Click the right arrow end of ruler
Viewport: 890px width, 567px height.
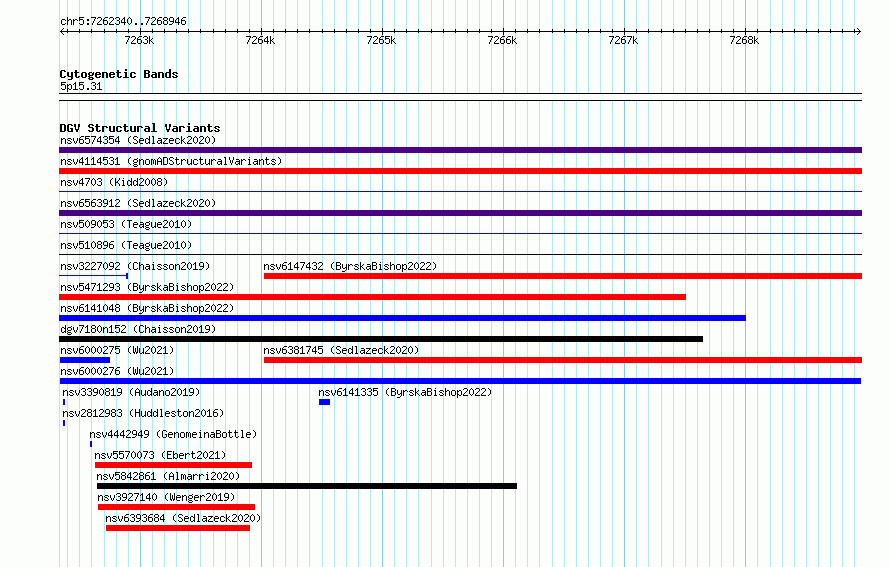(x=858, y=31)
